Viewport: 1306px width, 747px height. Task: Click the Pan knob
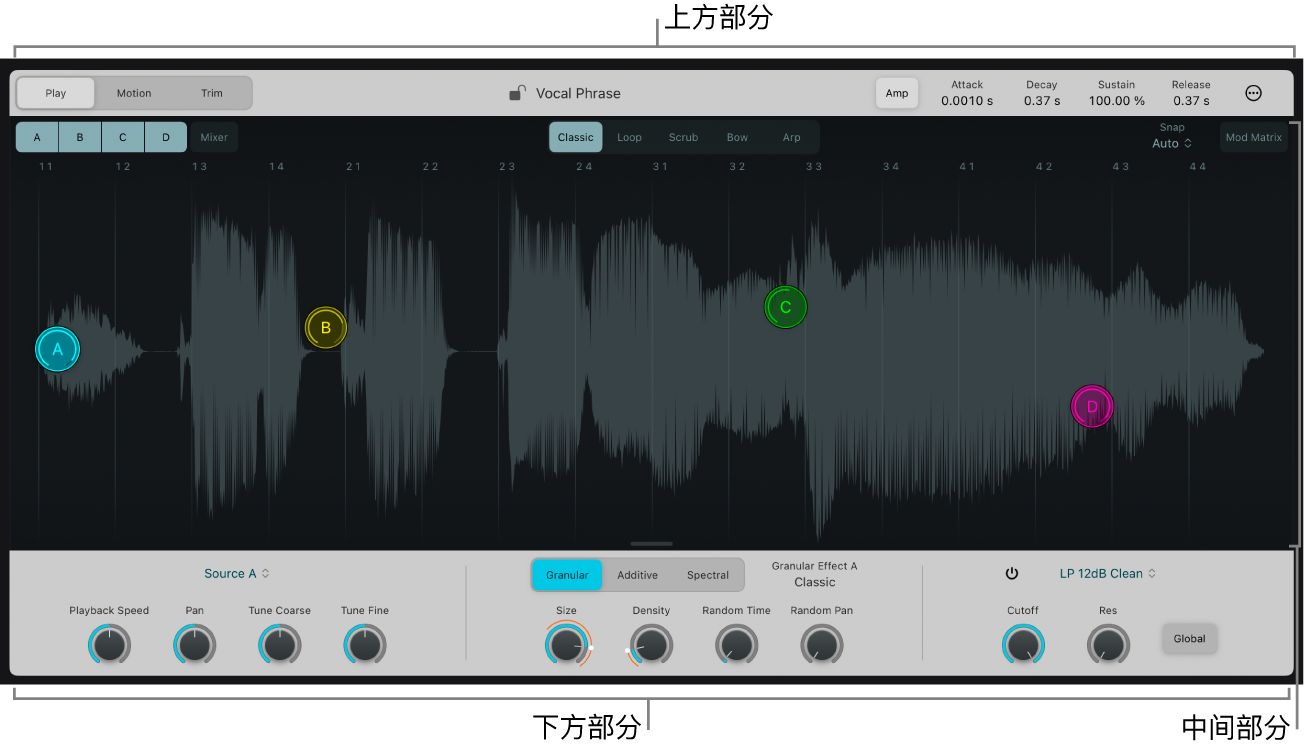194,645
